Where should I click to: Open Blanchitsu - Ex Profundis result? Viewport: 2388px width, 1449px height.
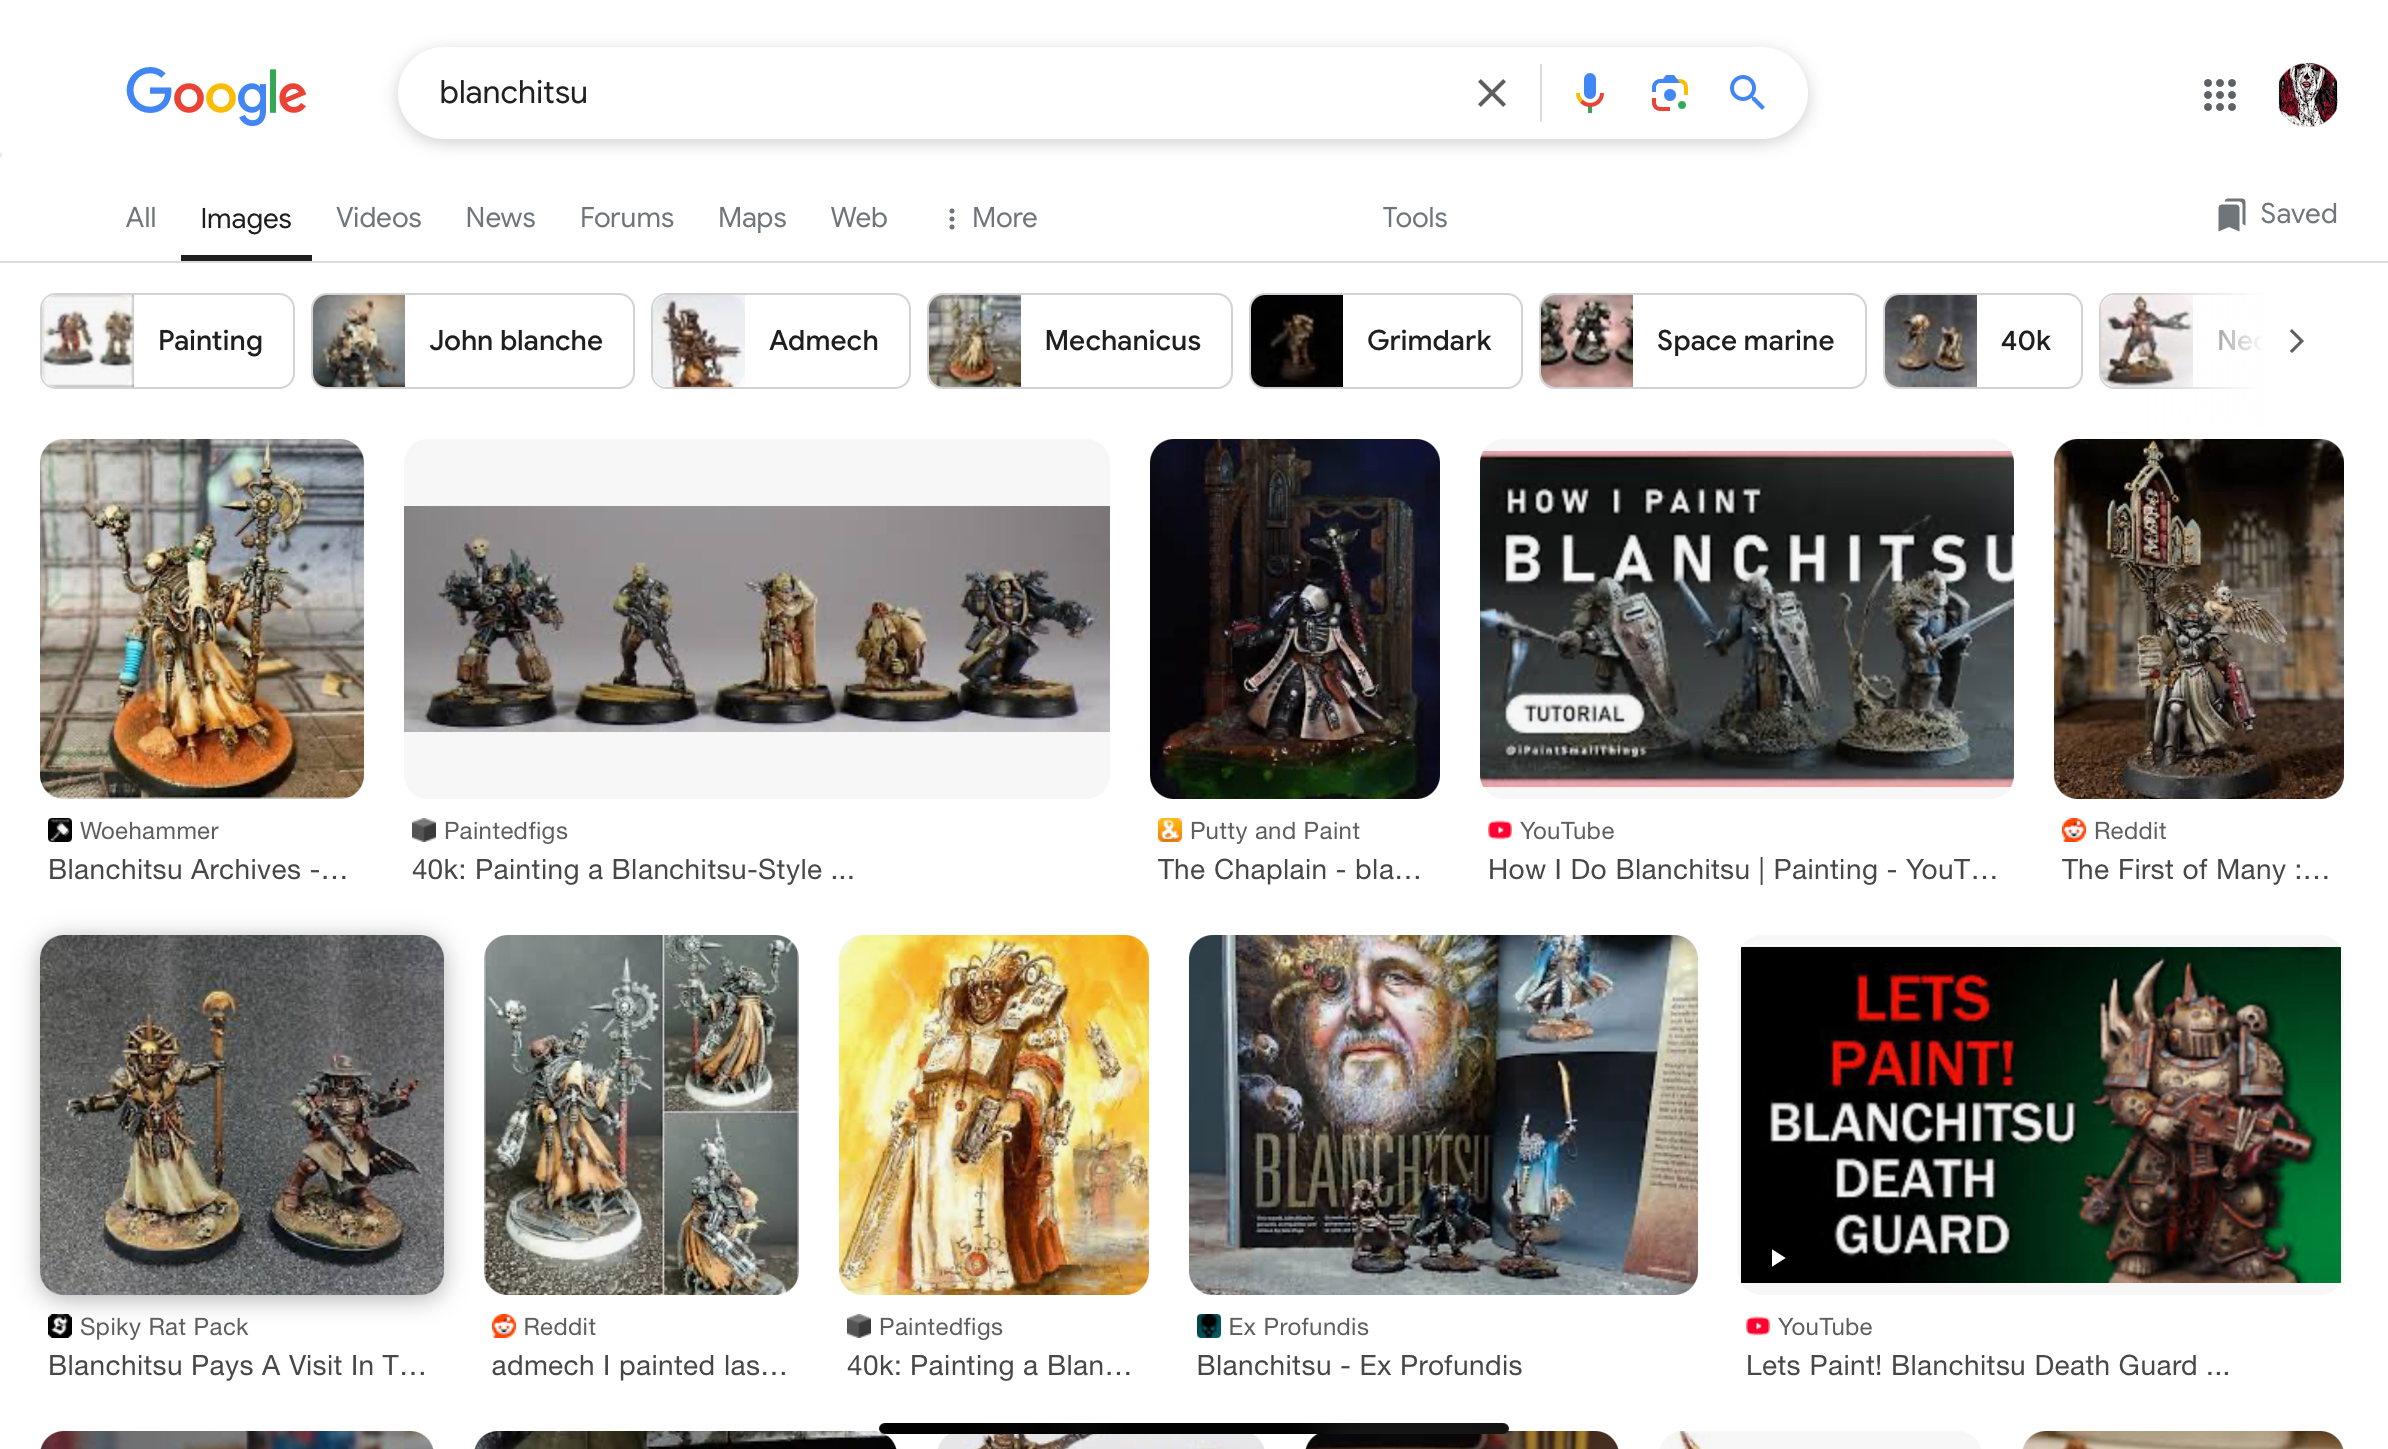(x=1358, y=1365)
